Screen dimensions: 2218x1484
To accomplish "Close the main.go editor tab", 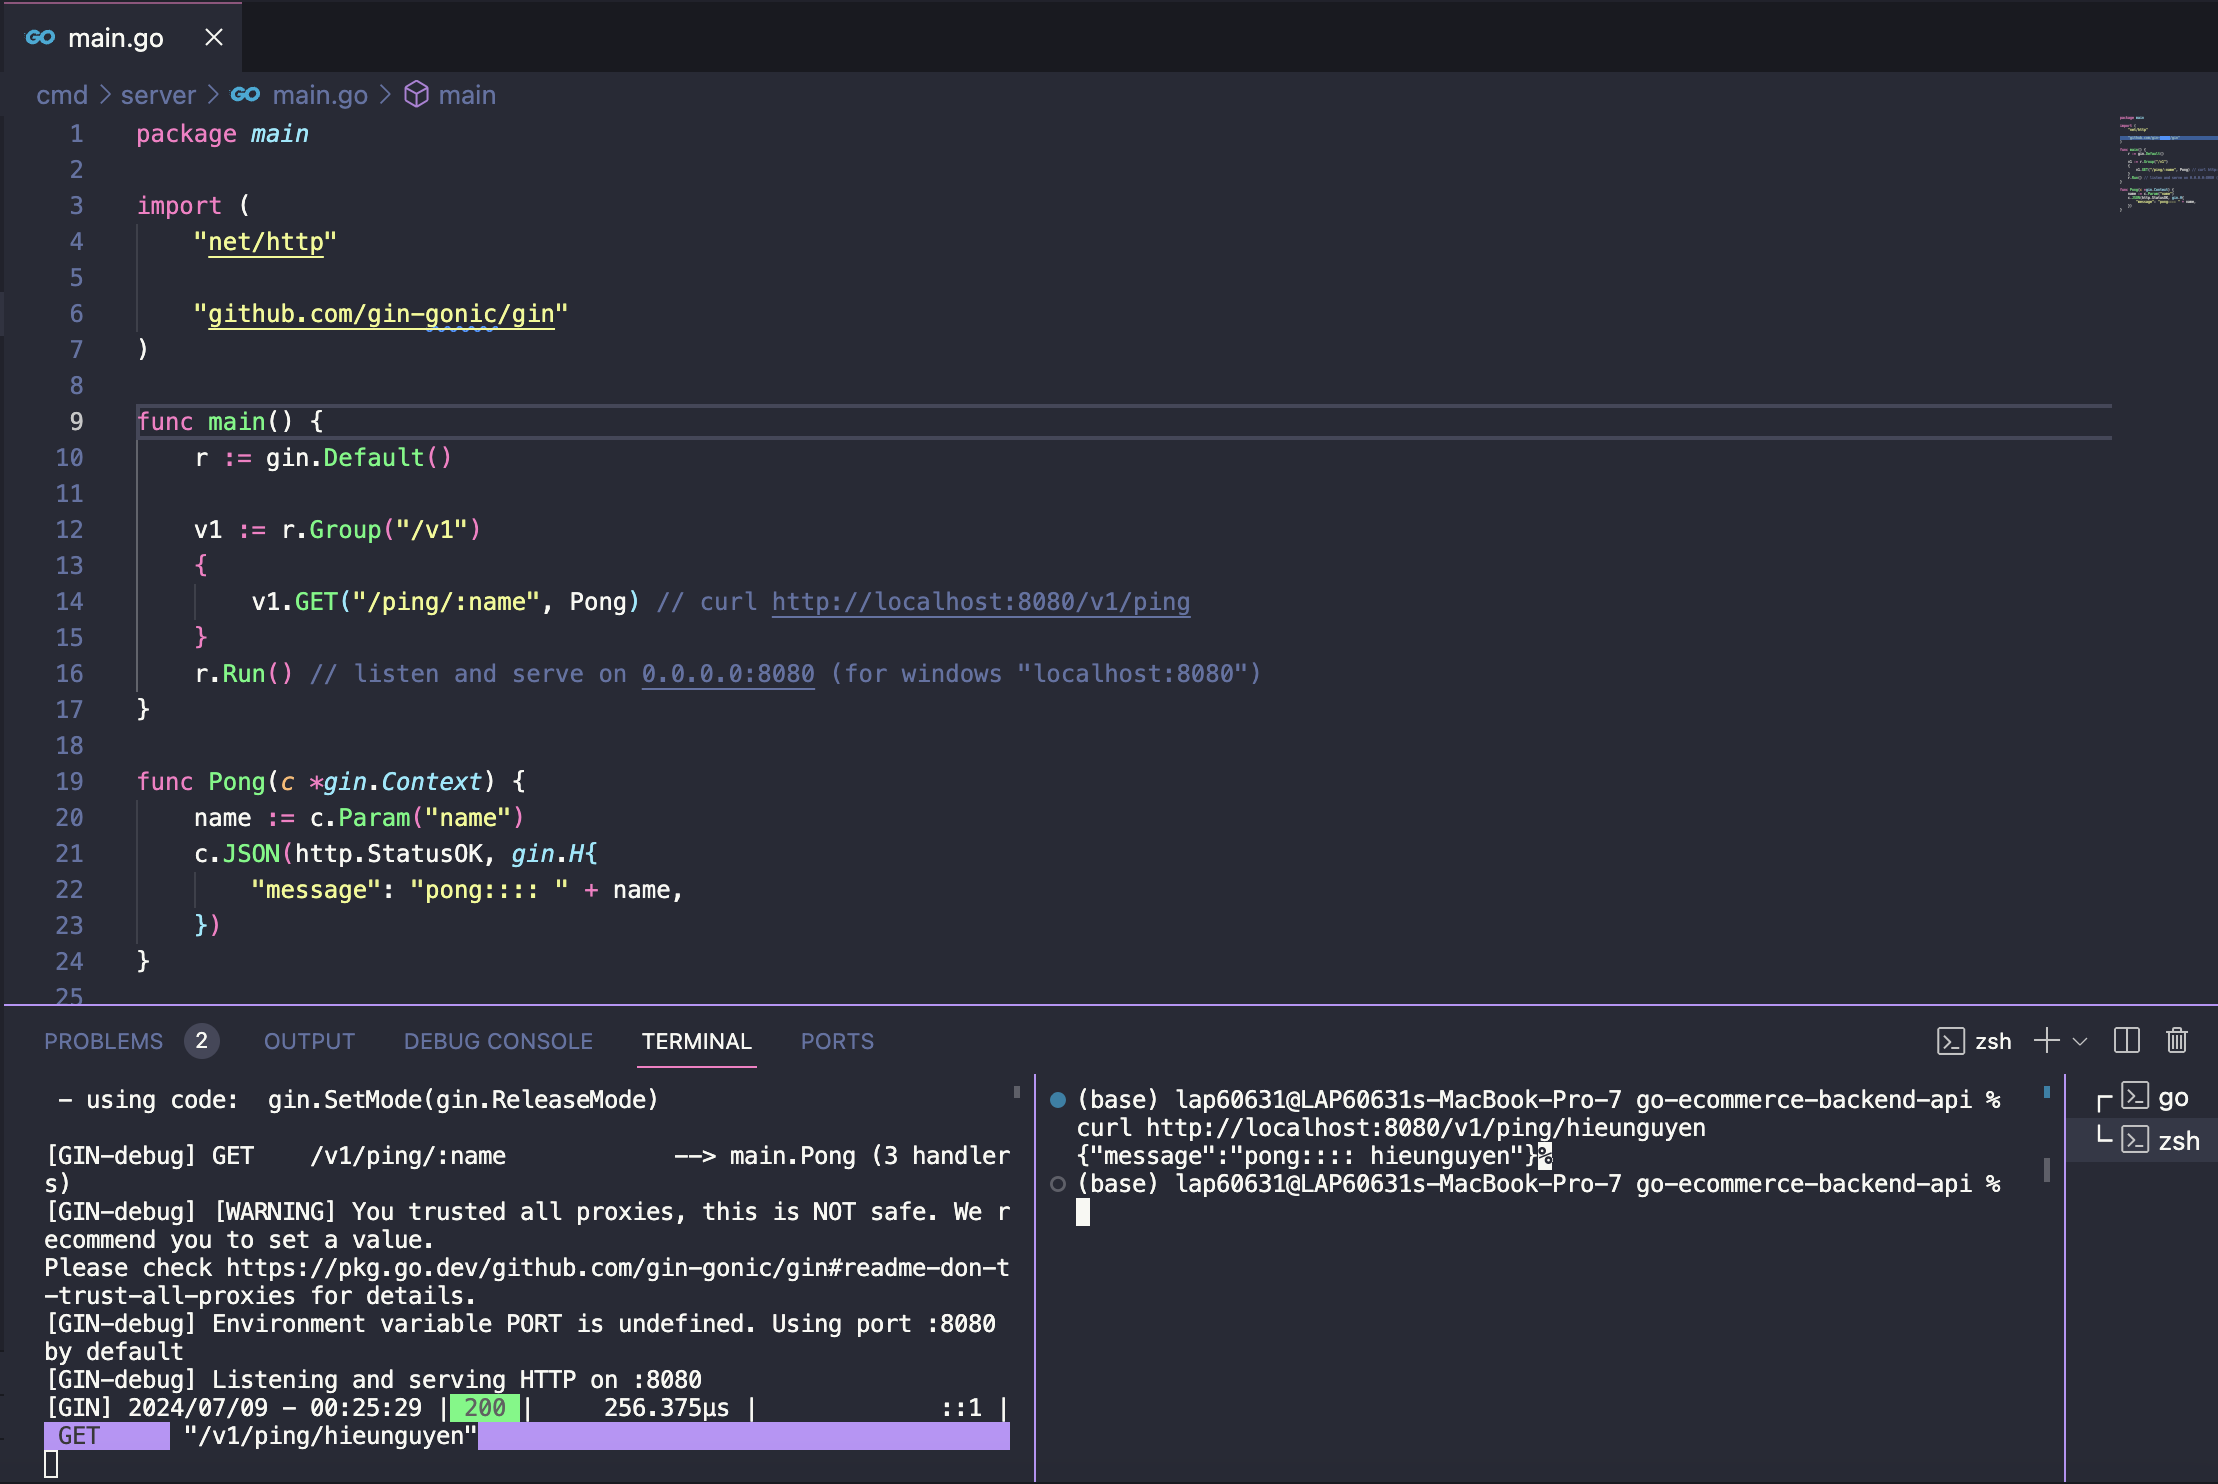I will [x=213, y=38].
